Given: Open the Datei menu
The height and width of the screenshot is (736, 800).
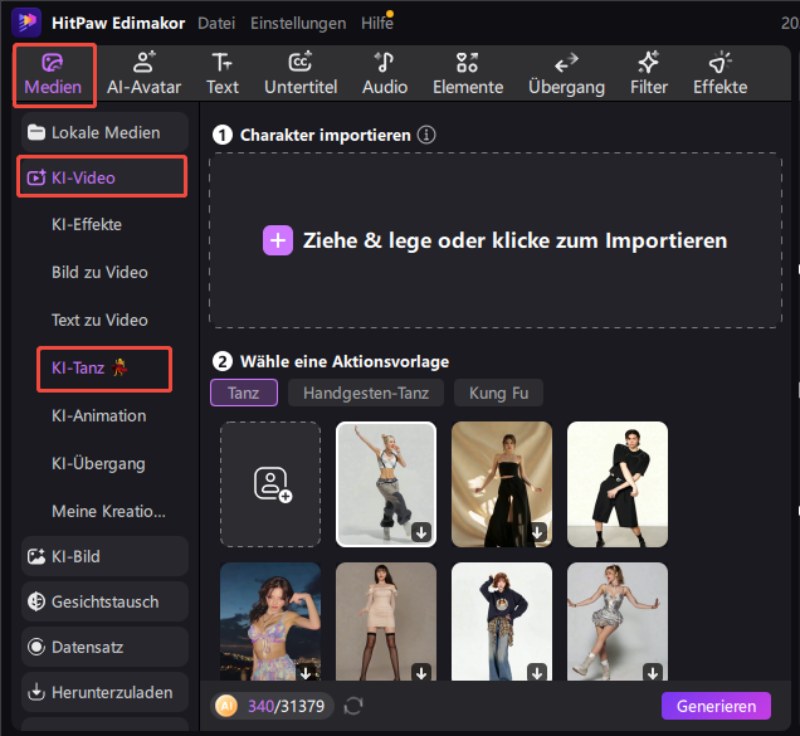Looking at the screenshot, I should coord(217,23).
